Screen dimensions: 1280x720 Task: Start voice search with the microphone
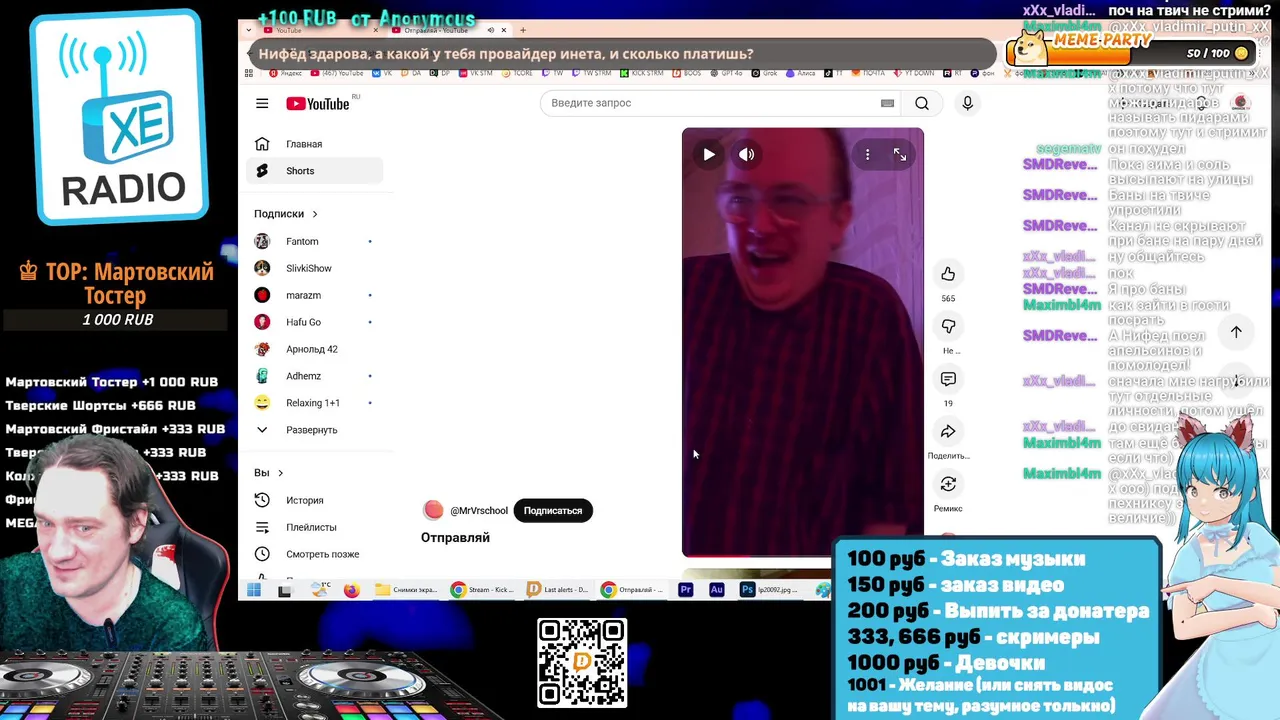[967, 103]
